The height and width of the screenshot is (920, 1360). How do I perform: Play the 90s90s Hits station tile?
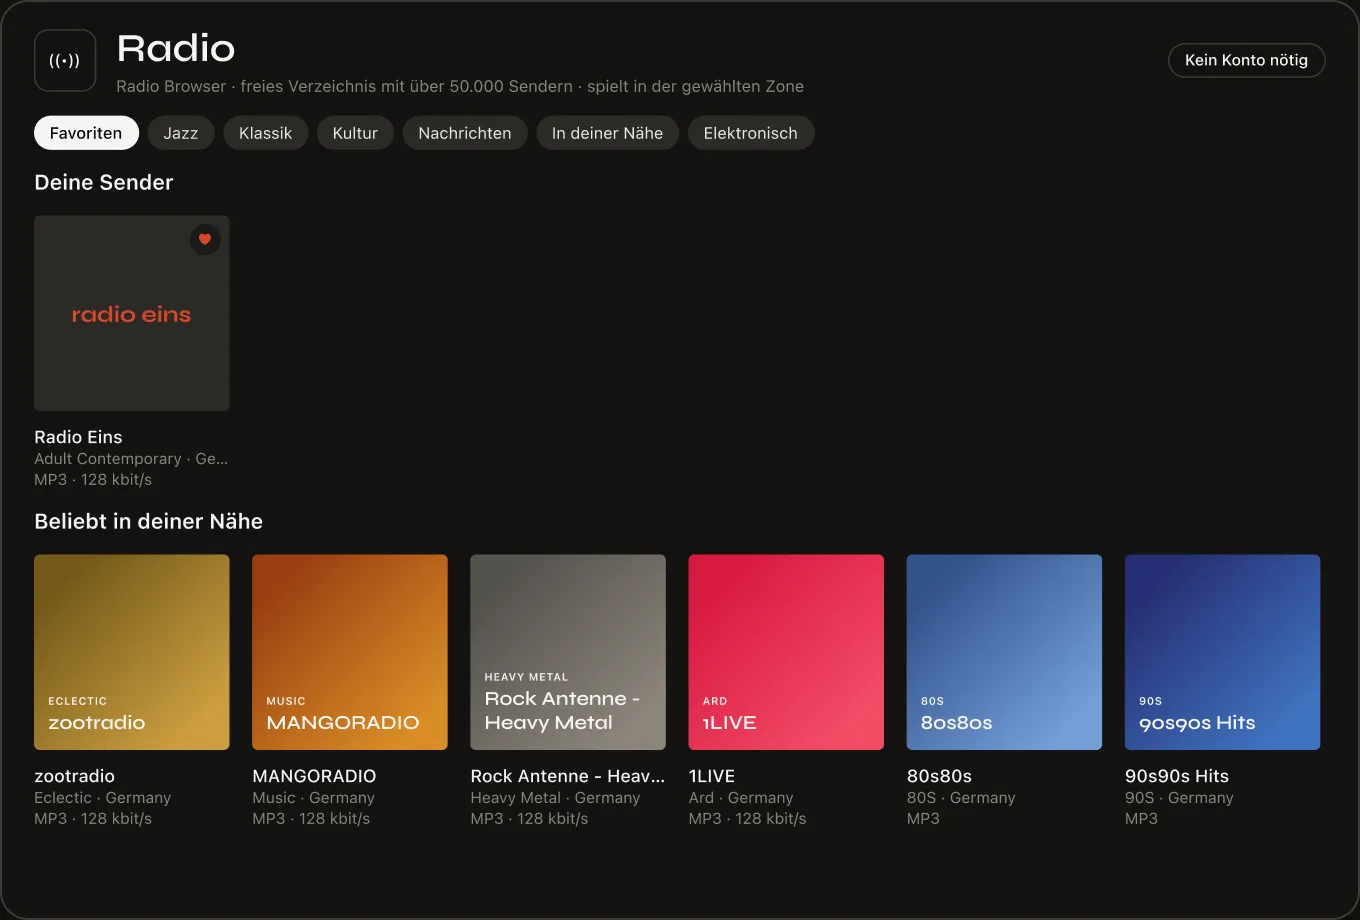pos(1222,652)
